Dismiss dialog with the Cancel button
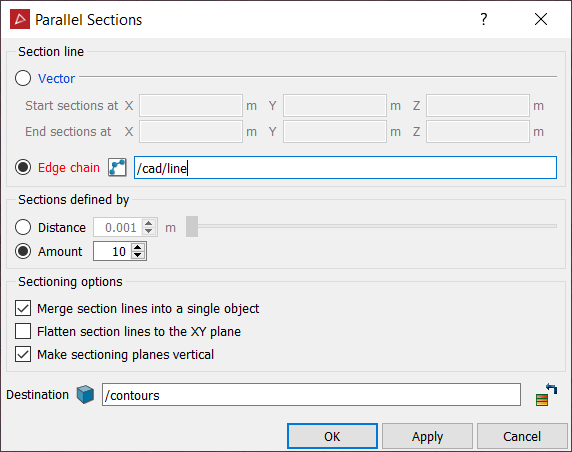 522,436
